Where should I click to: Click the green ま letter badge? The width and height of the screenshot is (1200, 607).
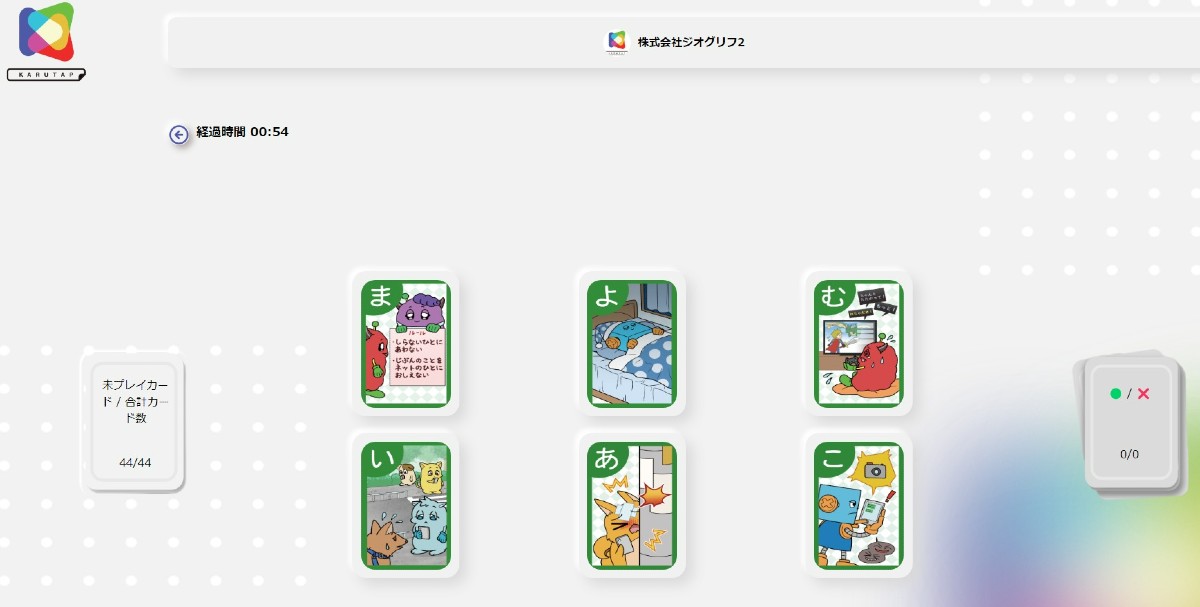click(381, 297)
